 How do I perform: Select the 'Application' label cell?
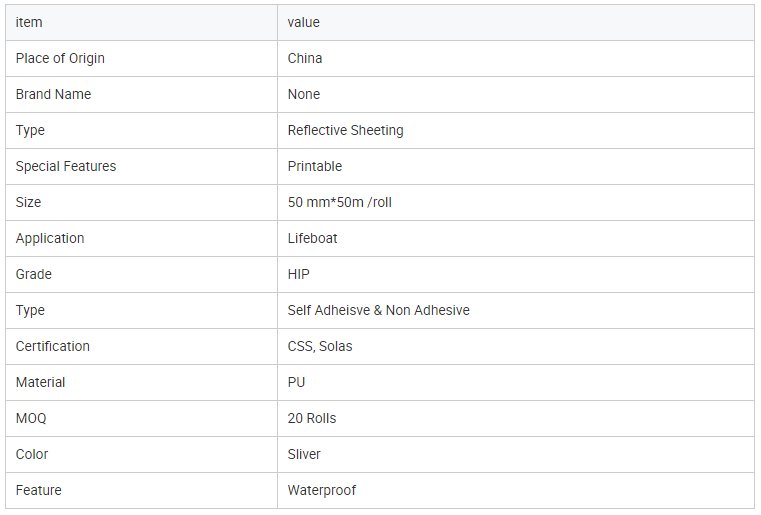pos(50,238)
